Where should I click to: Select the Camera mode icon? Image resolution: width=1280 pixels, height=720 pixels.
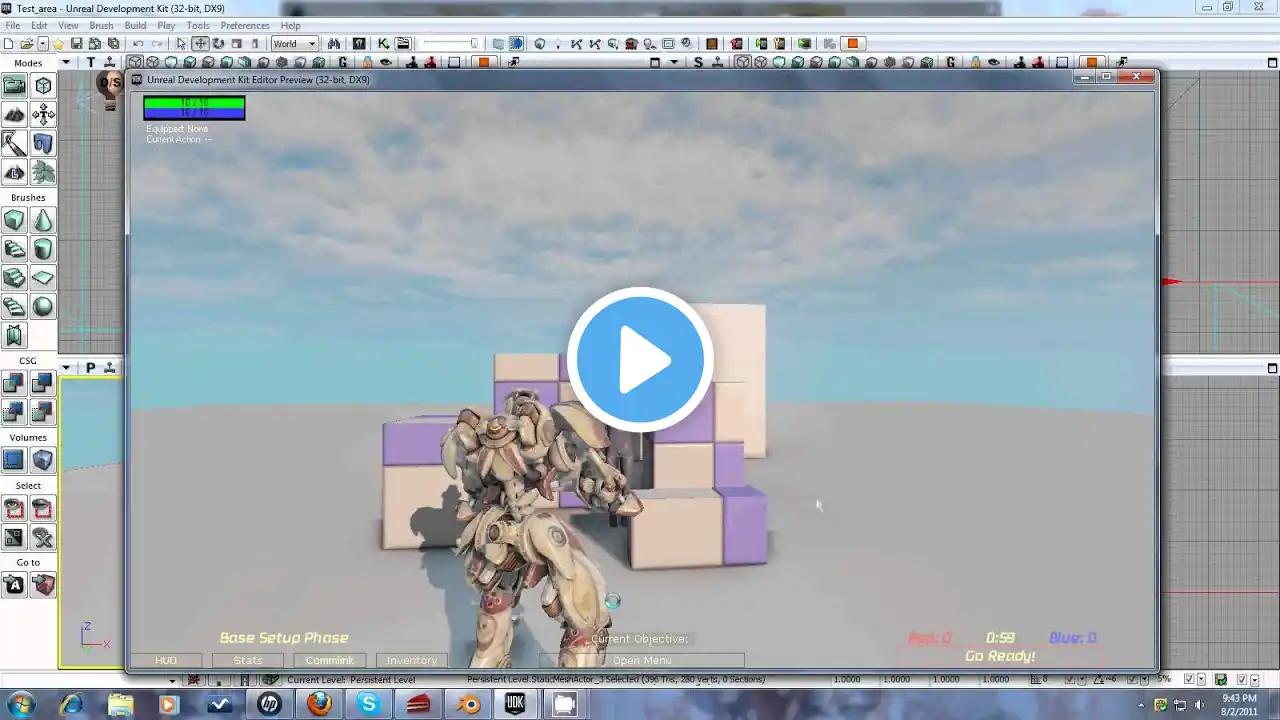[x=14, y=86]
